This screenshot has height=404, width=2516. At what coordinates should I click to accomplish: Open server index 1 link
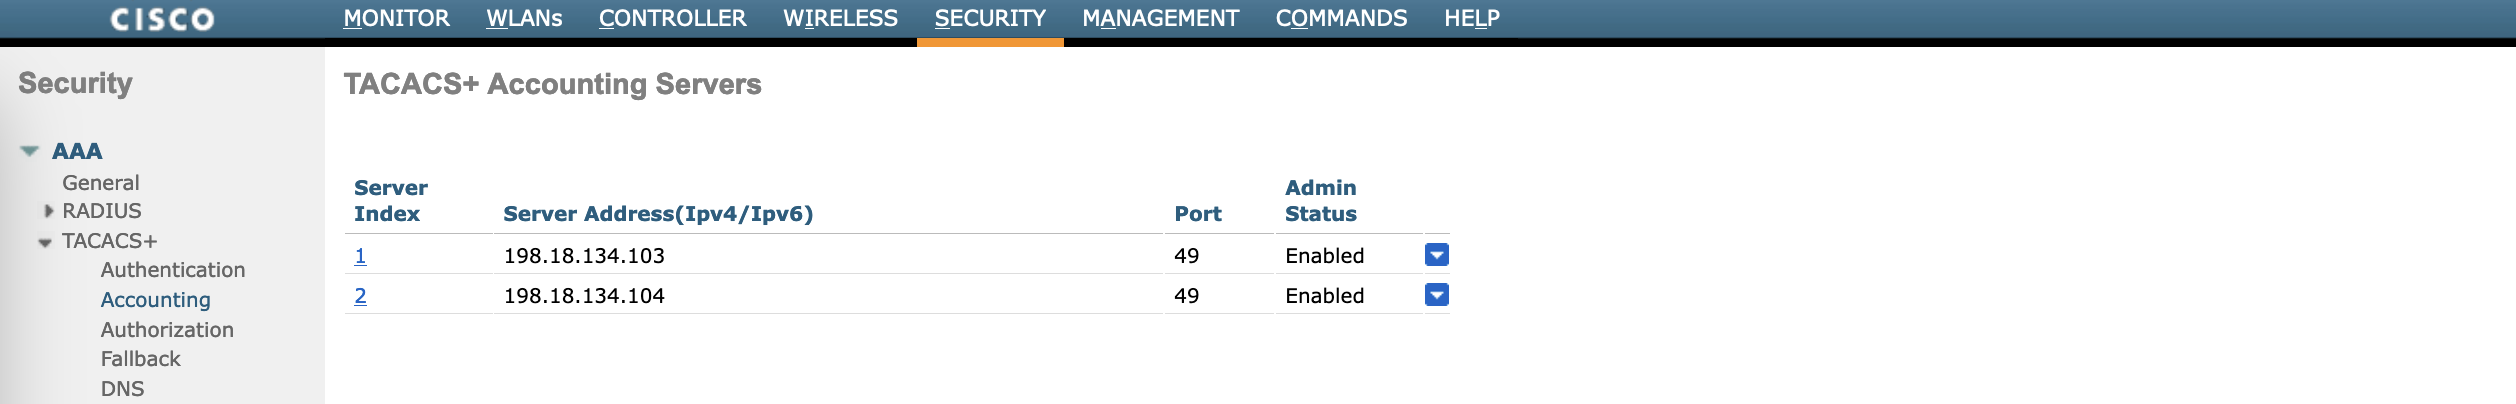pyautogui.click(x=360, y=256)
